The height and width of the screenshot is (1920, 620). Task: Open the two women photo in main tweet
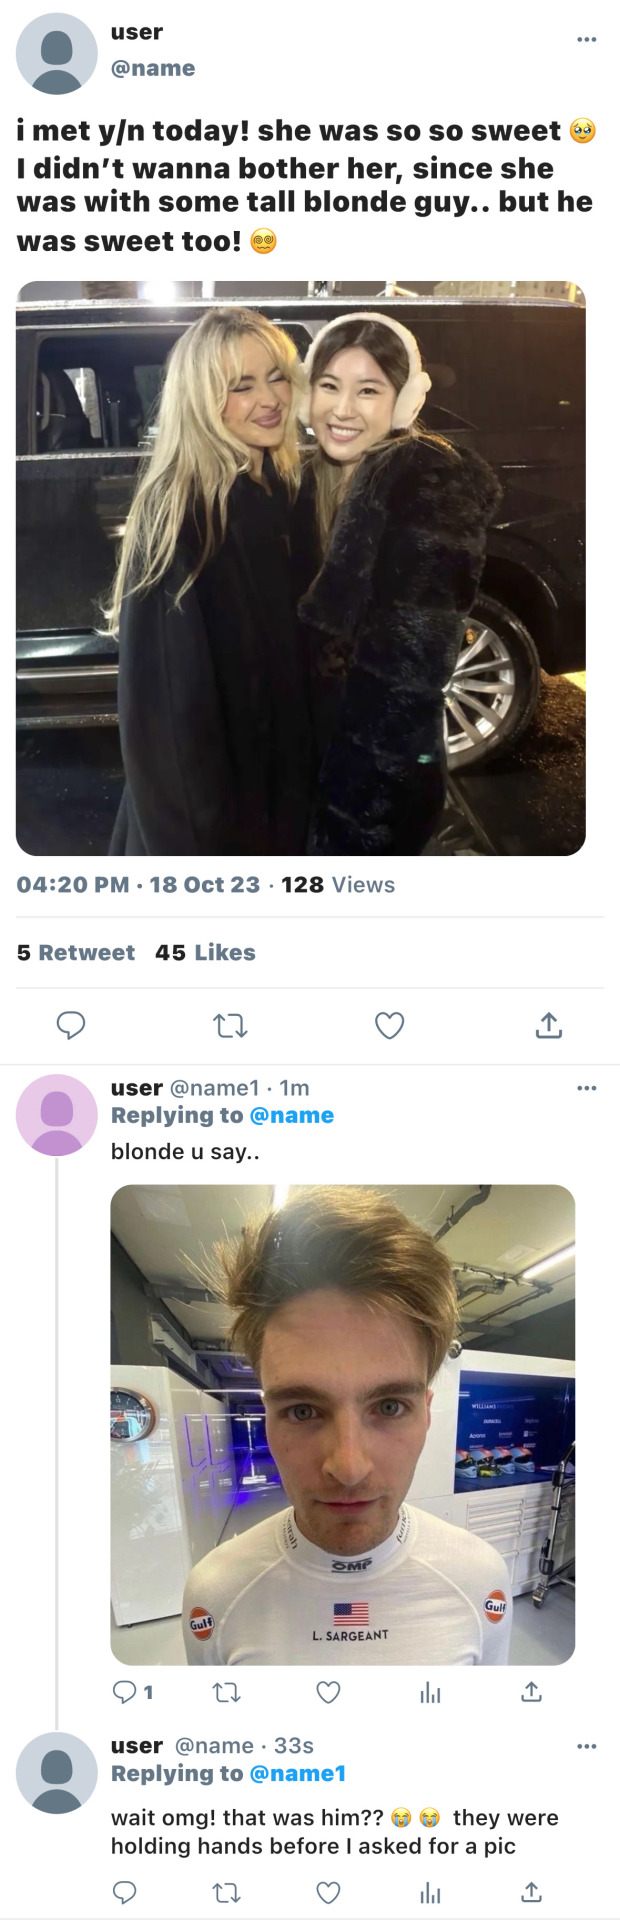pyautogui.click(x=300, y=568)
